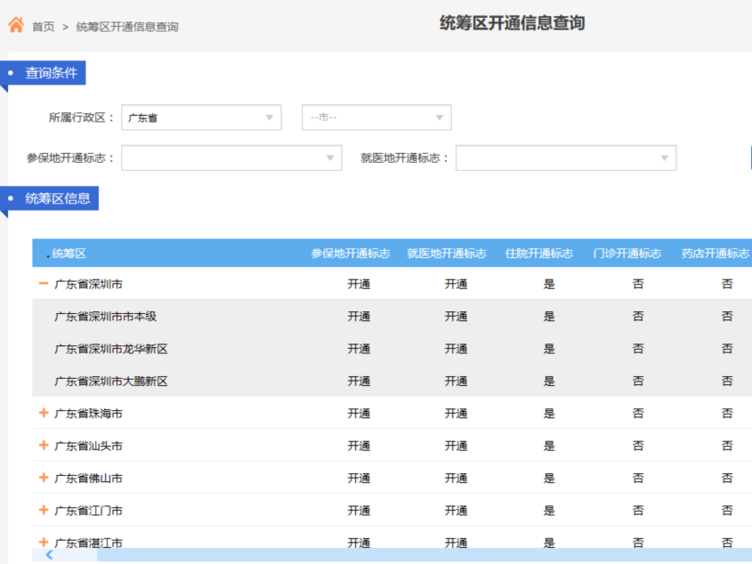Click the 查询条件 section tab
Image resolution: width=752 pixels, height=564 pixels.
[50, 73]
